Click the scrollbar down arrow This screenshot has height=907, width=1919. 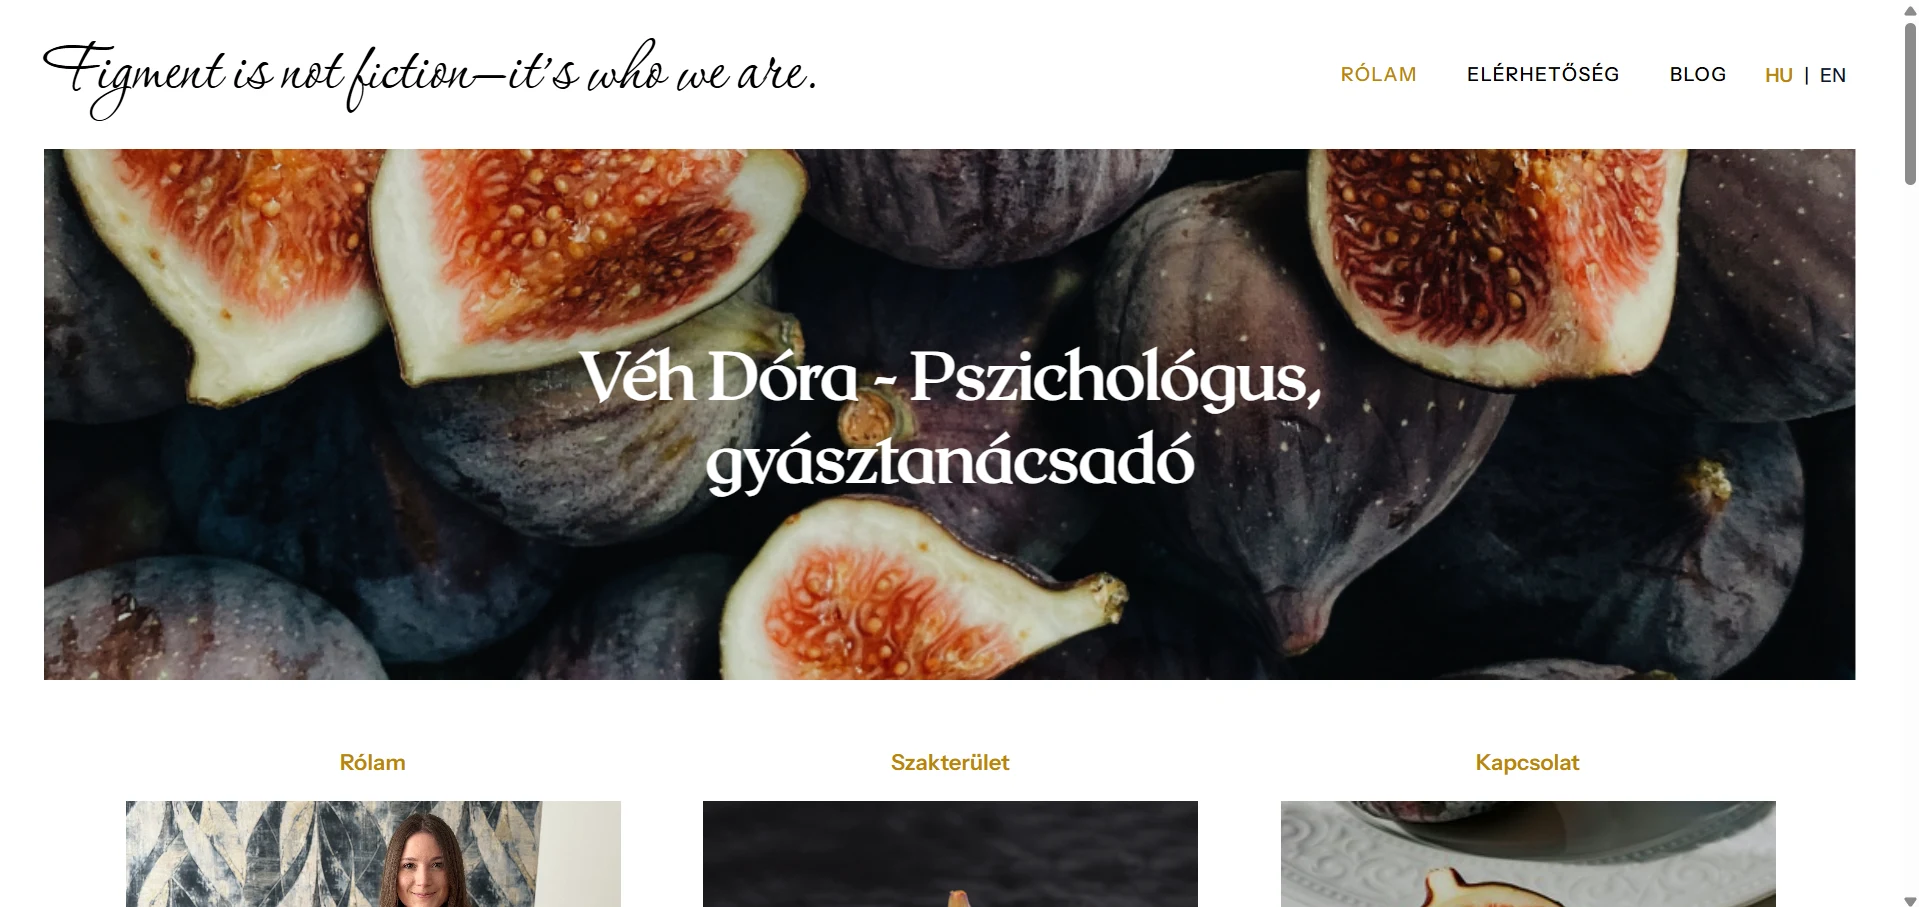1910,897
